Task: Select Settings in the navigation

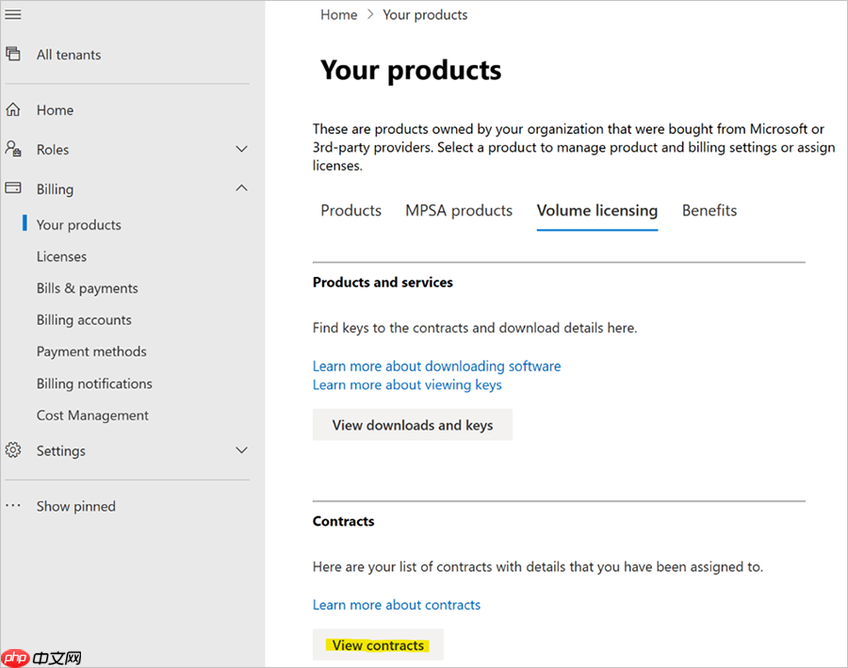Action: click(x=61, y=451)
